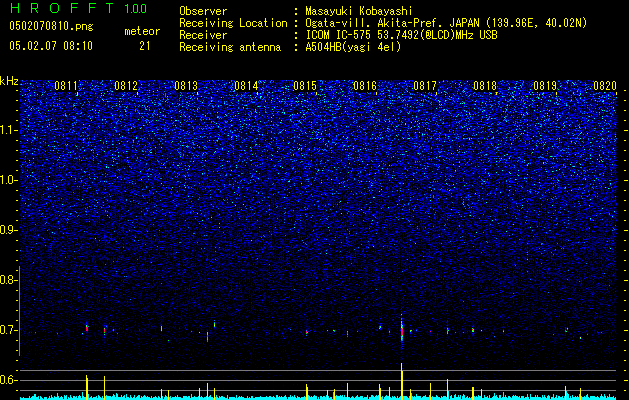Click the 0820 time marker
This screenshot has width=629, height=400.
(x=605, y=86)
